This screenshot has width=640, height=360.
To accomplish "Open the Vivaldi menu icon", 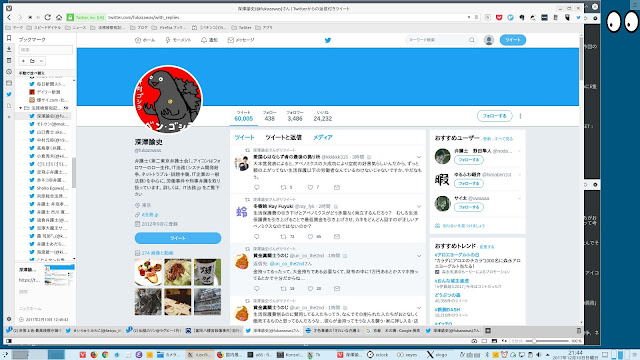I will [9, 8].
